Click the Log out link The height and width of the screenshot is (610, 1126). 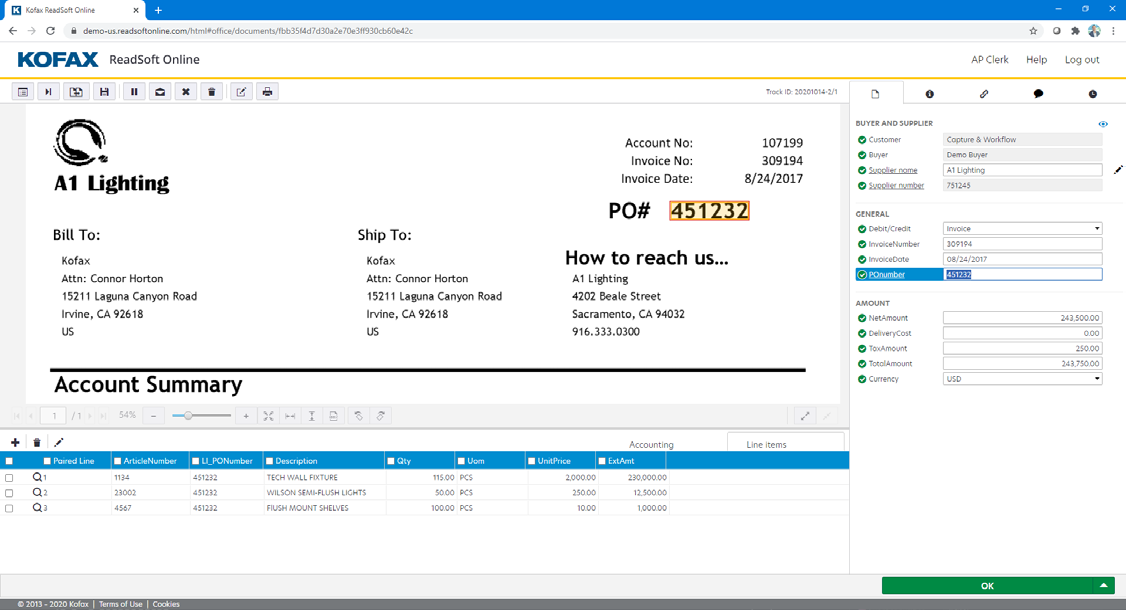1081,60
